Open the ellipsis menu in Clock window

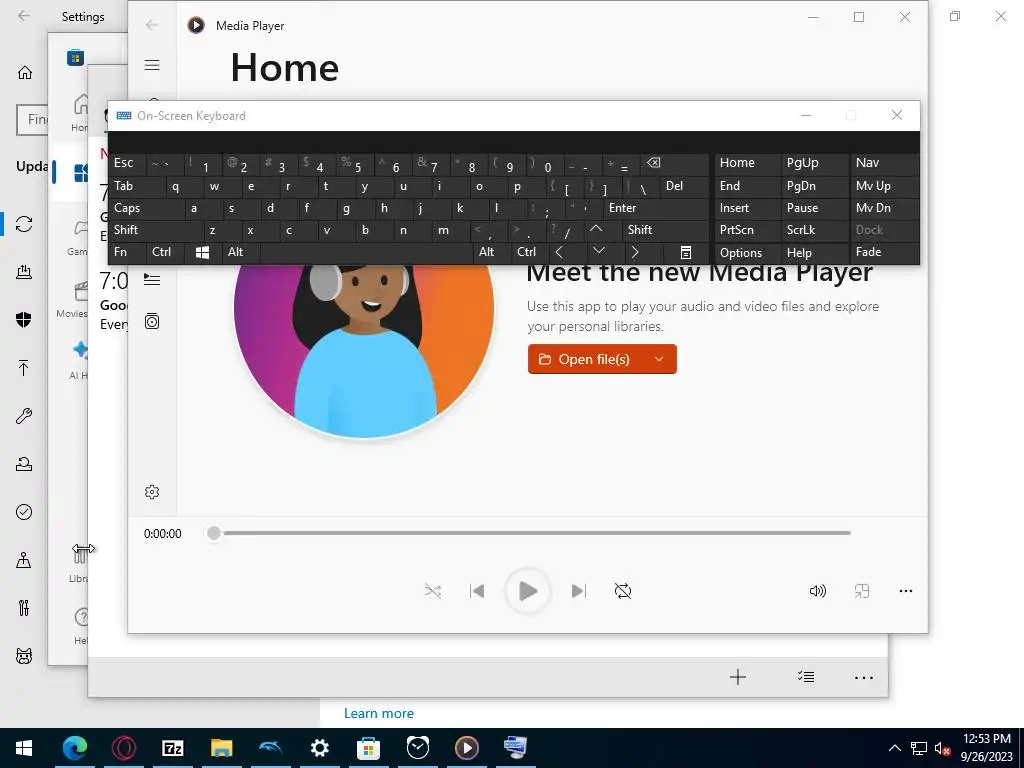pyautogui.click(x=864, y=678)
